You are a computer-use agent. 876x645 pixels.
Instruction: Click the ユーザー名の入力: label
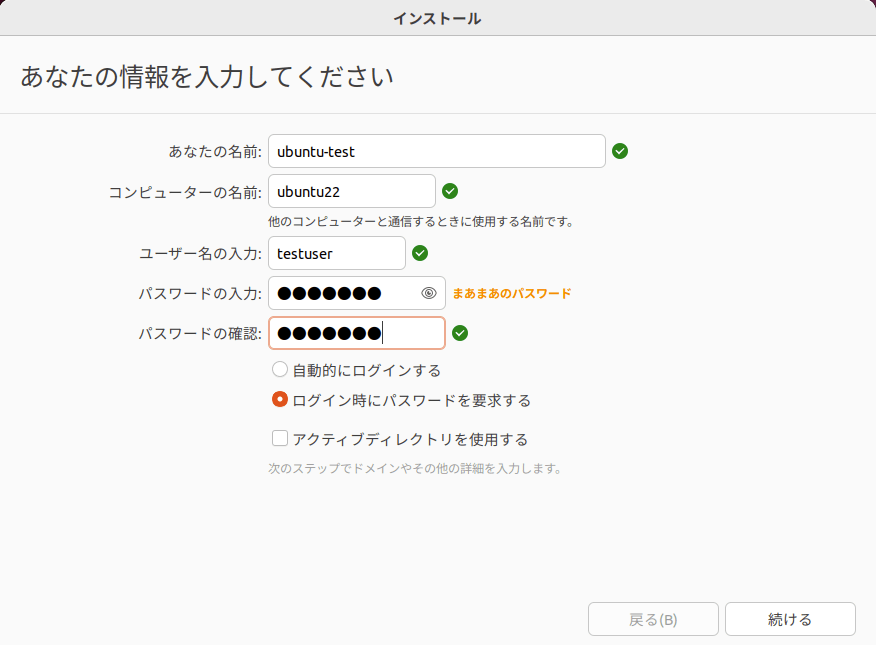click(x=200, y=254)
